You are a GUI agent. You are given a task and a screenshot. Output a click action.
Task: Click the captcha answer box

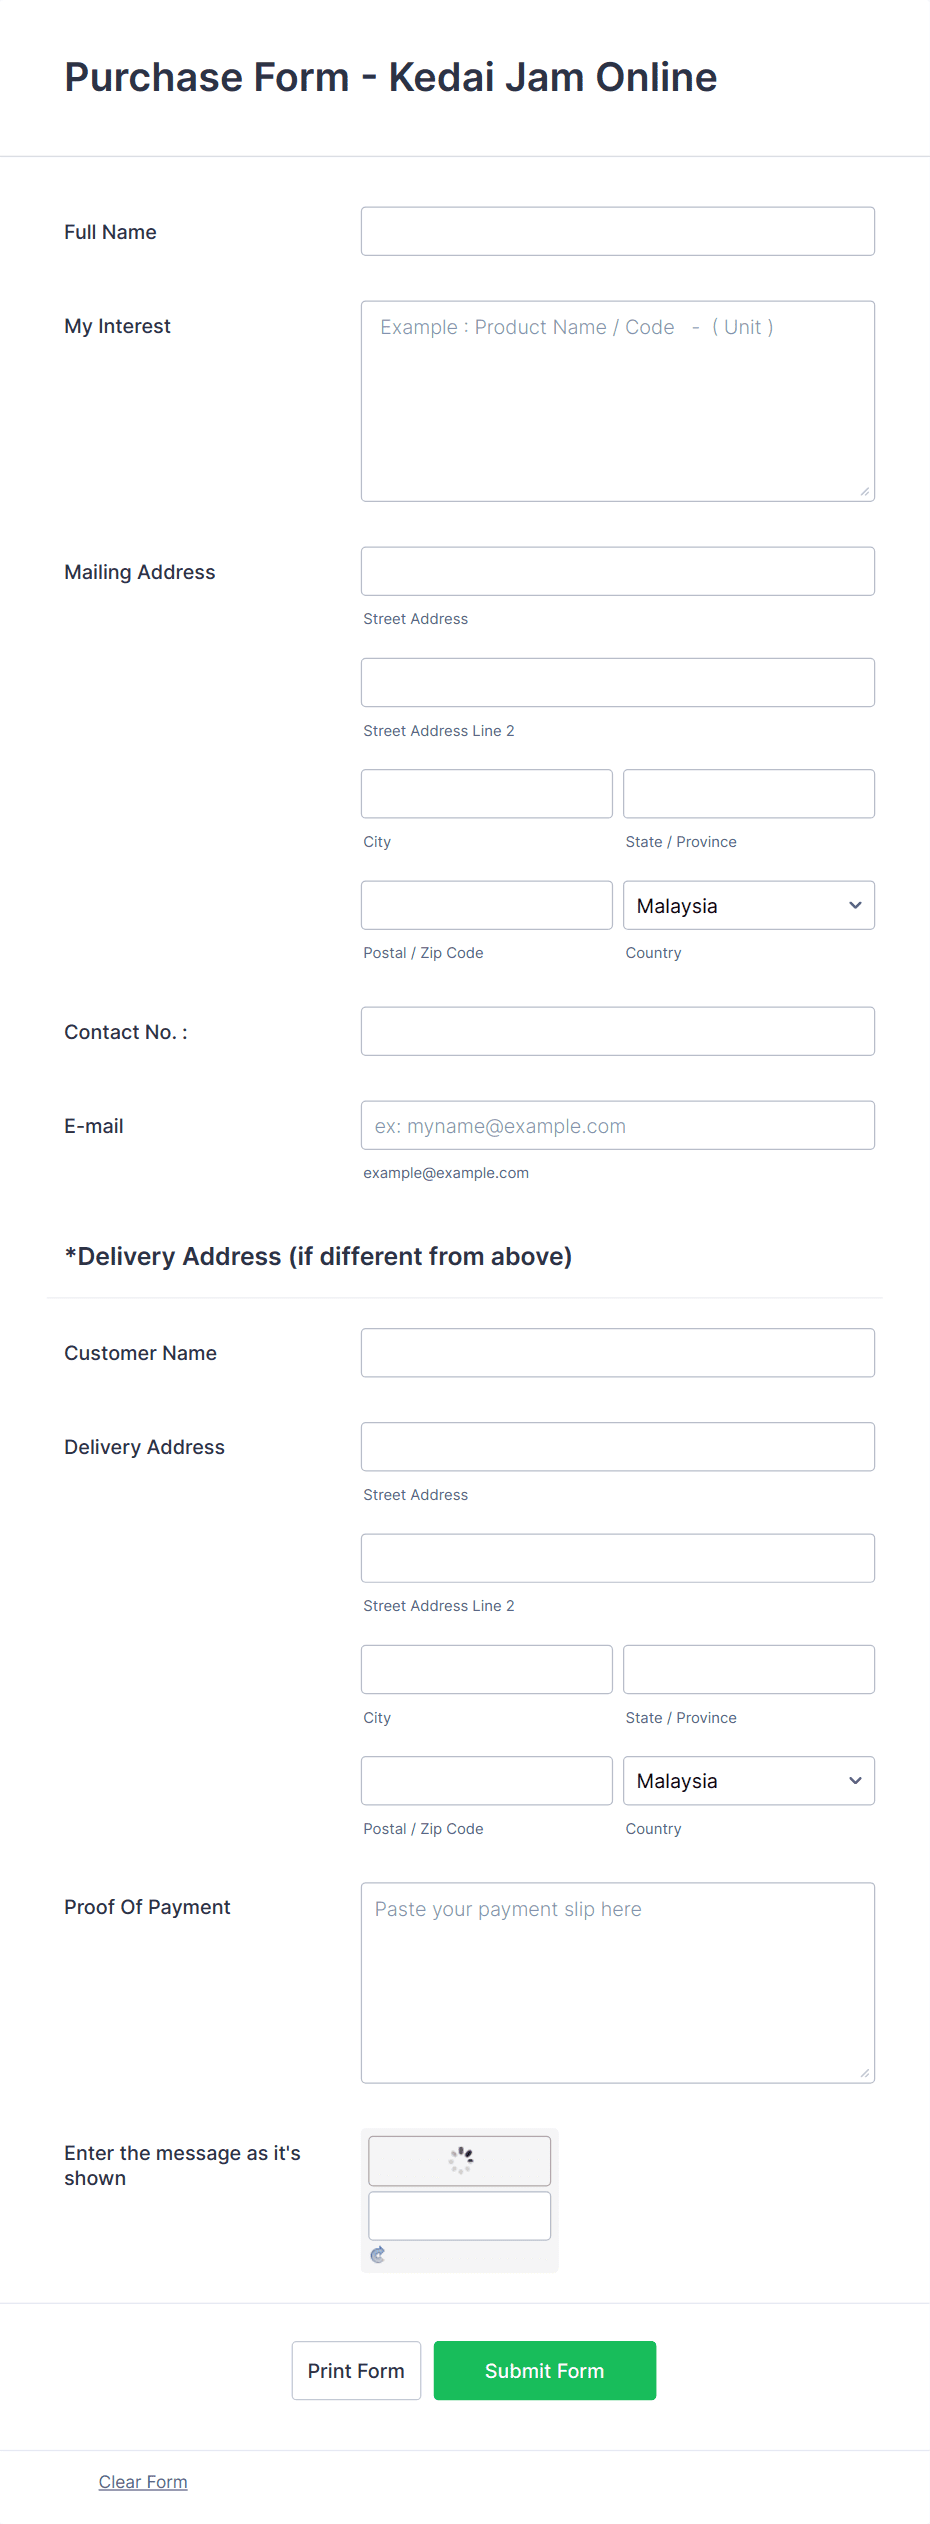click(459, 2215)
